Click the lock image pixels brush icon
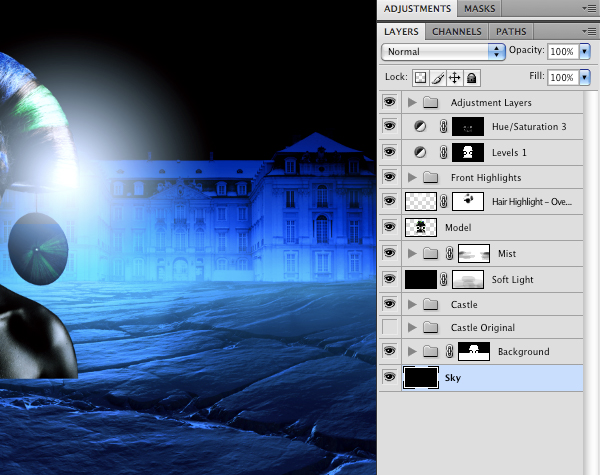 point(438,78)
